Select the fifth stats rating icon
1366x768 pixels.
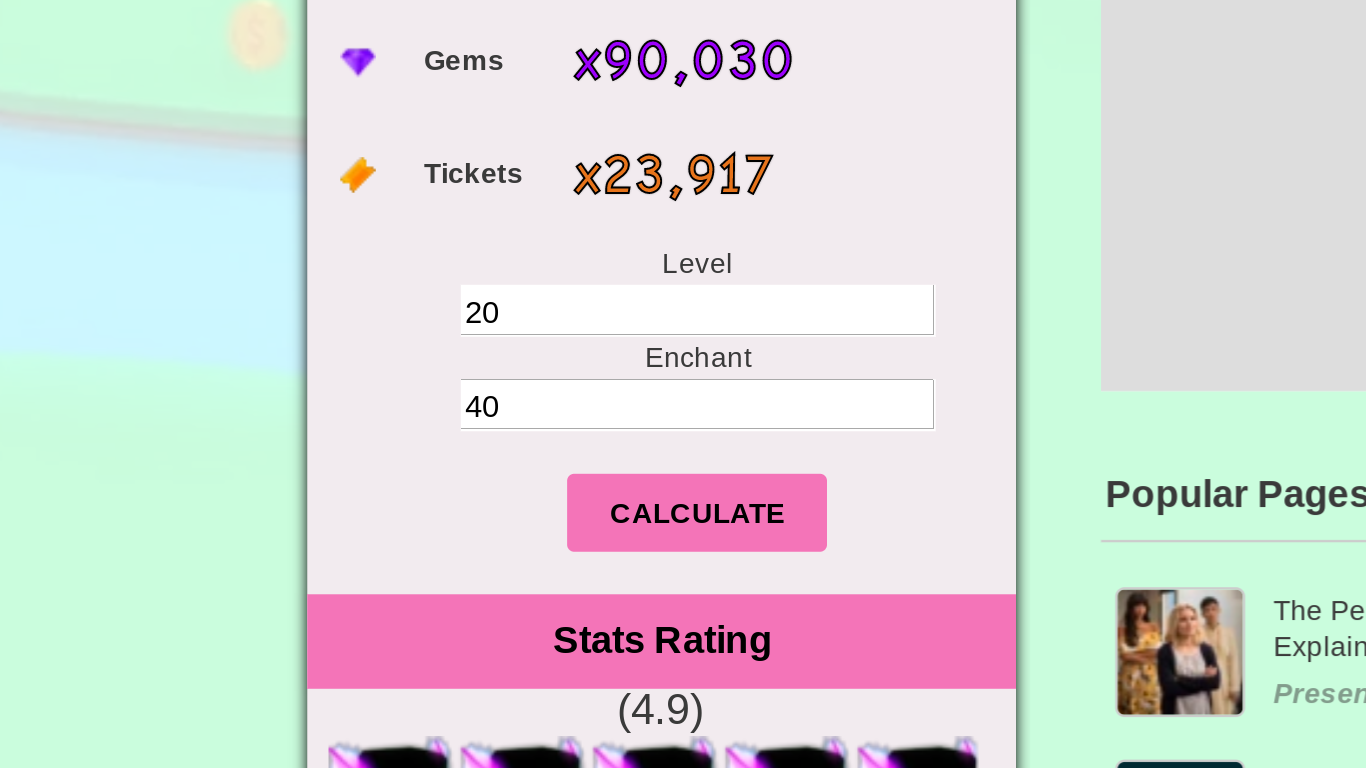coord(917,753)
